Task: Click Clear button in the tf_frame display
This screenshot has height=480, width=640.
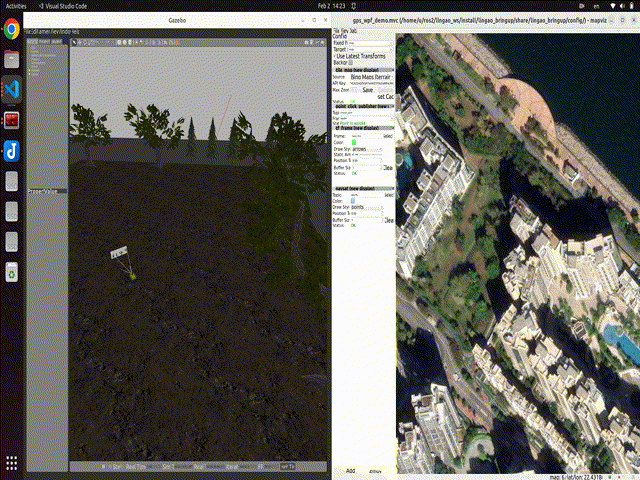Action: [388, 168]
